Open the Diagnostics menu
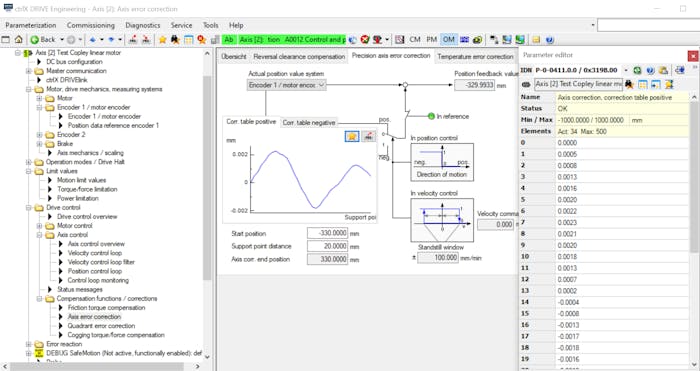700x371 pixels. pos(142,25)
